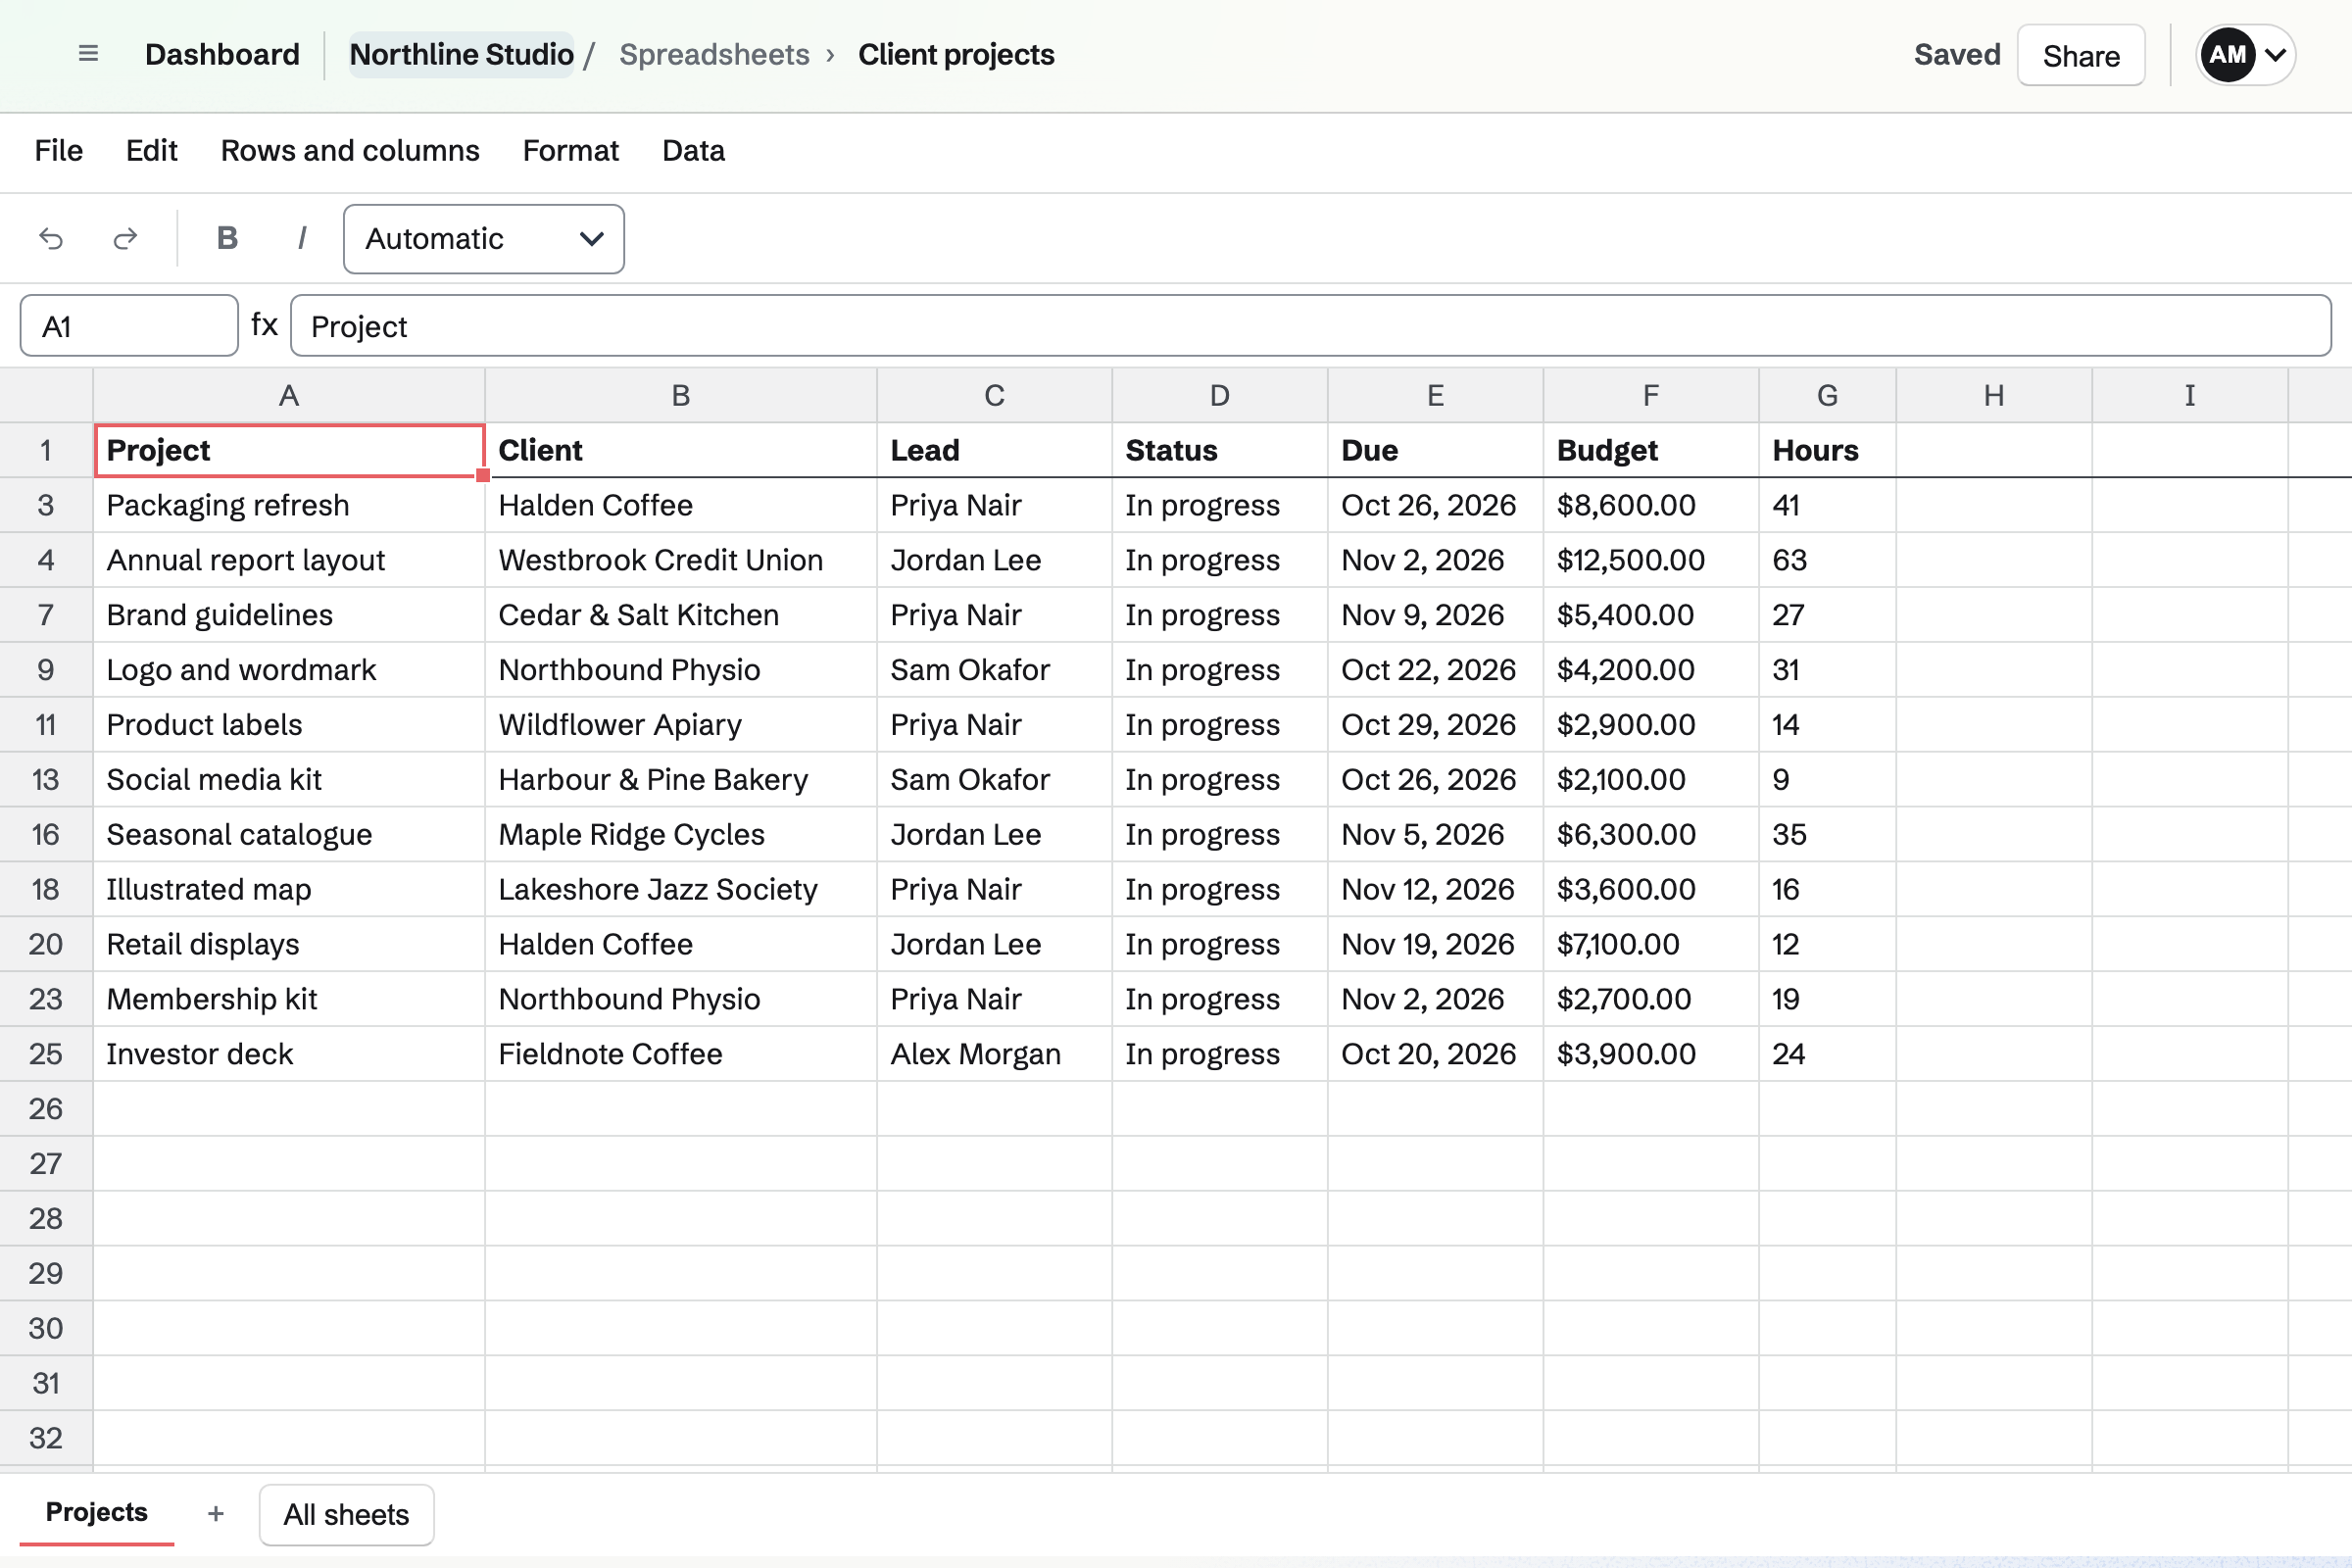Click the Membership kit cell
This screenshot has width=2352, height=1568.
coord(289,999)
